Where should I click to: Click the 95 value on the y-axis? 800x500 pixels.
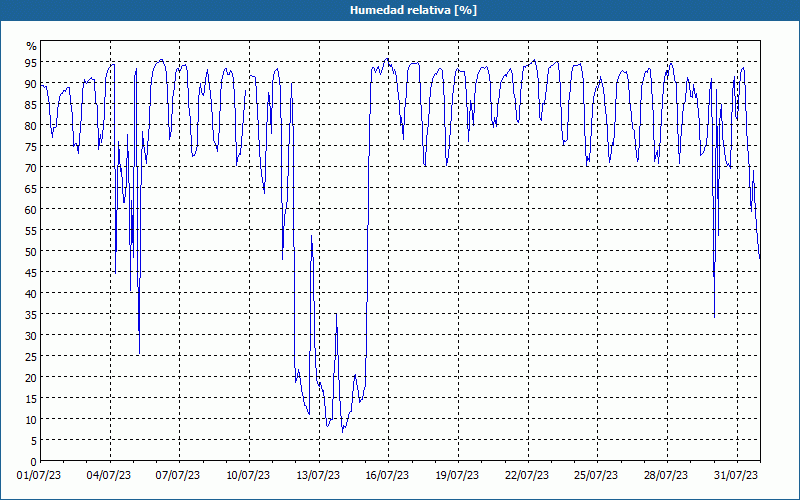pyautogui.click(x=31, y=63)
